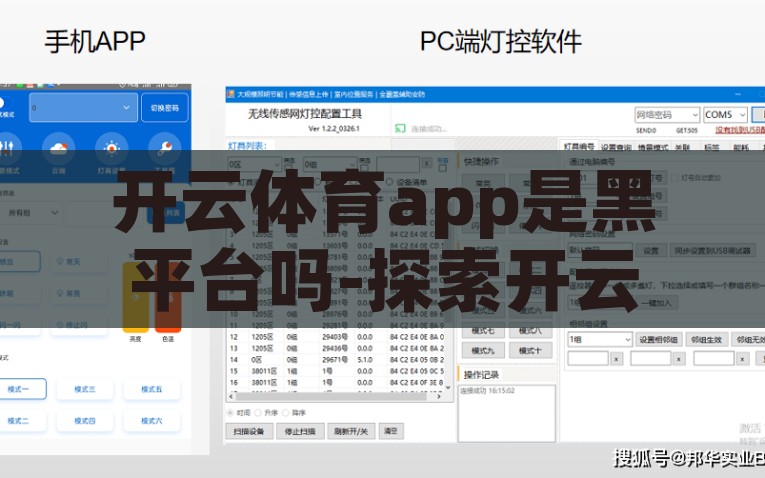Click the 清空 button
The height and width of the screenshot is (478, 765).
391,431
